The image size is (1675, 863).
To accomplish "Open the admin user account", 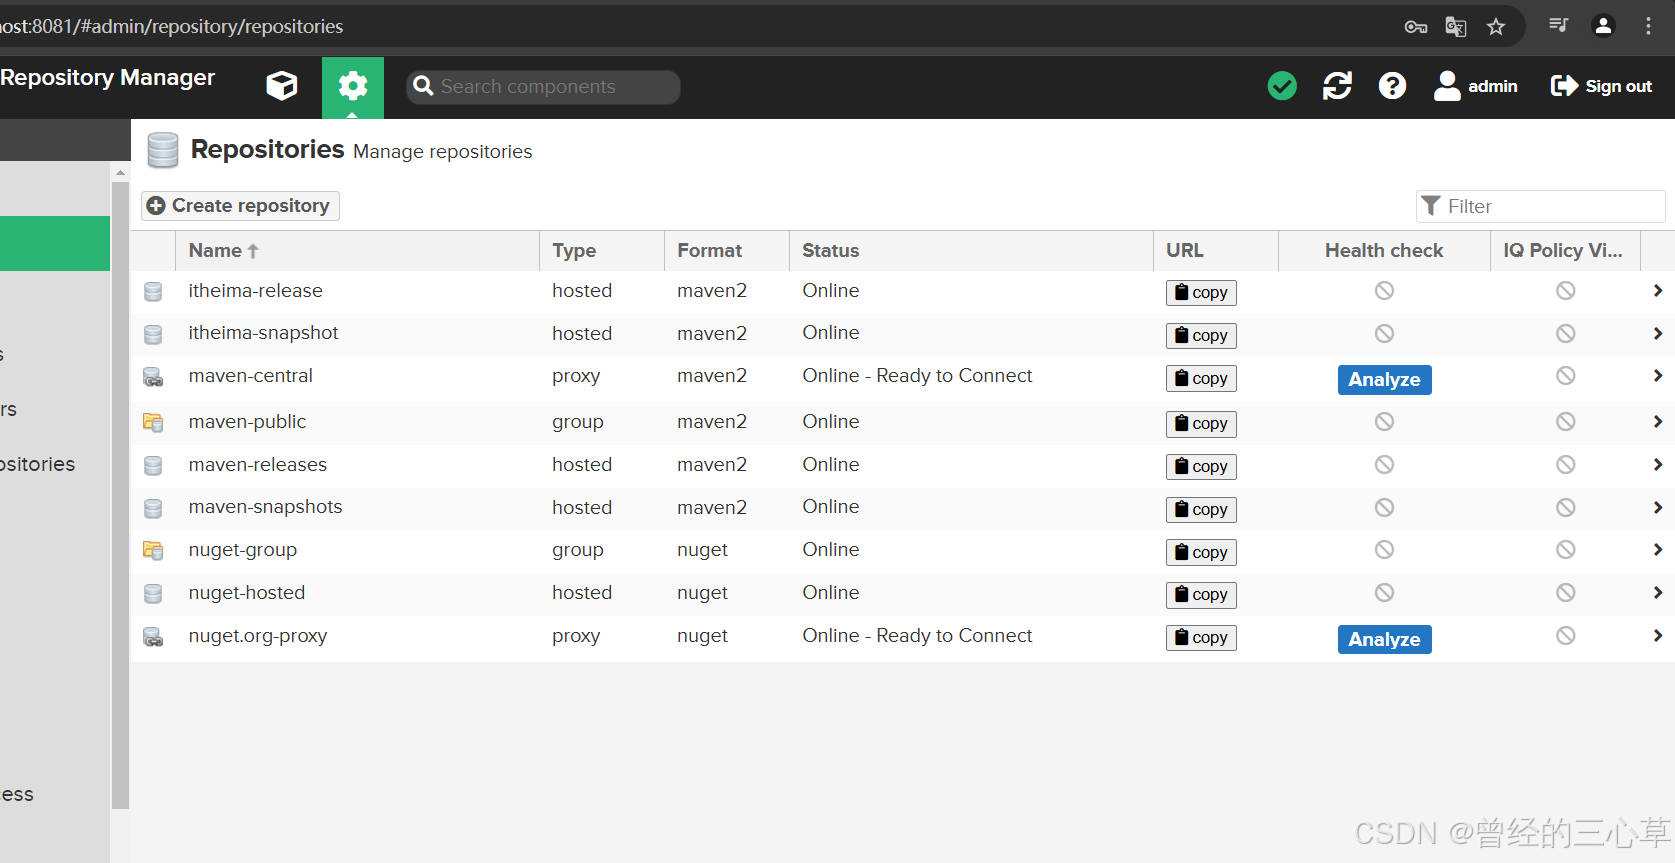I will click(1476, 86).
